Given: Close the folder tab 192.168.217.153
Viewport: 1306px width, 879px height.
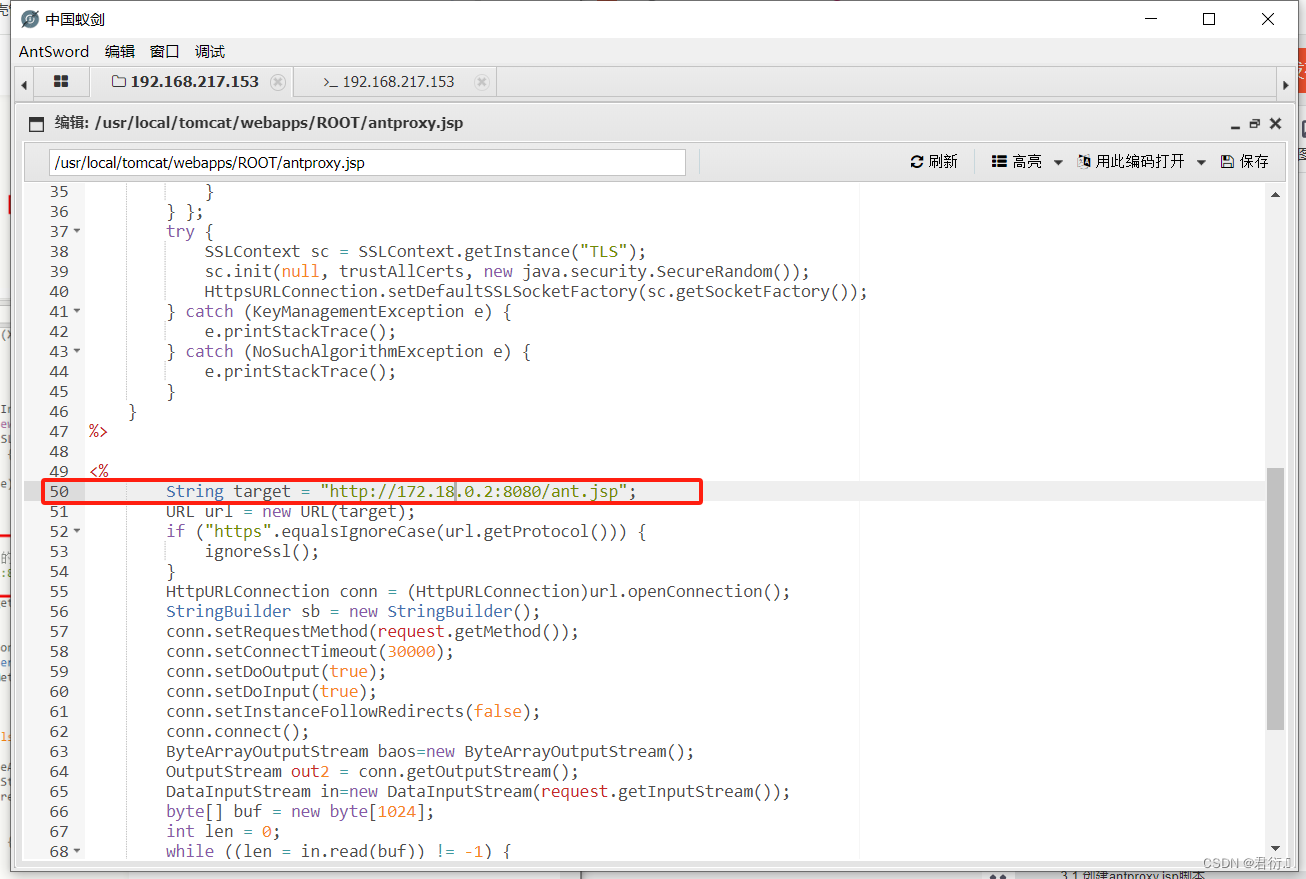Looking at the screenshot, I should (278, 82).
